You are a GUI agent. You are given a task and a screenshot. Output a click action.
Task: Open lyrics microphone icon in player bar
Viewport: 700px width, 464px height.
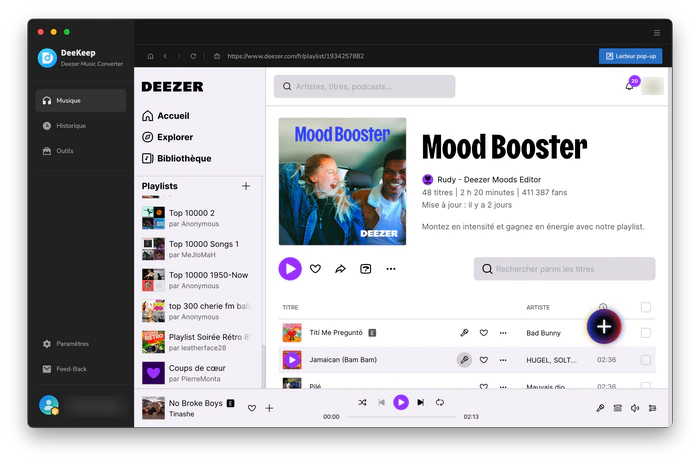[600, 408]
